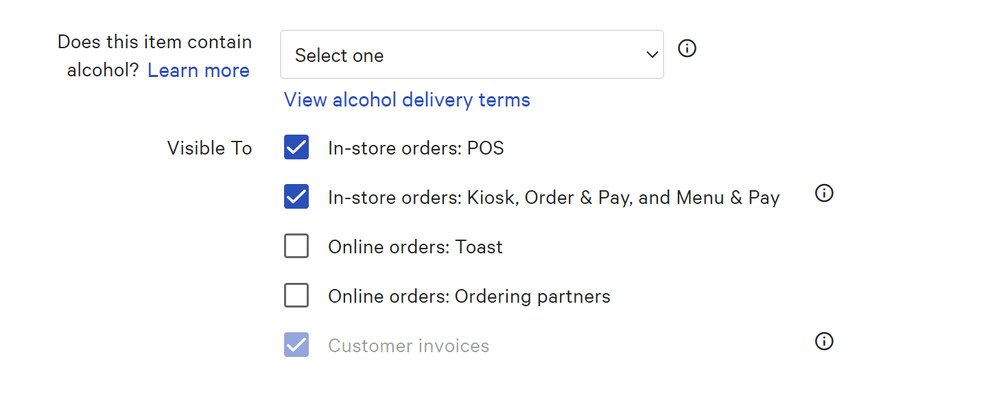Uncheck Kiosk, Order & Pay checkbox
999x401 pixels.
point(296,197)
